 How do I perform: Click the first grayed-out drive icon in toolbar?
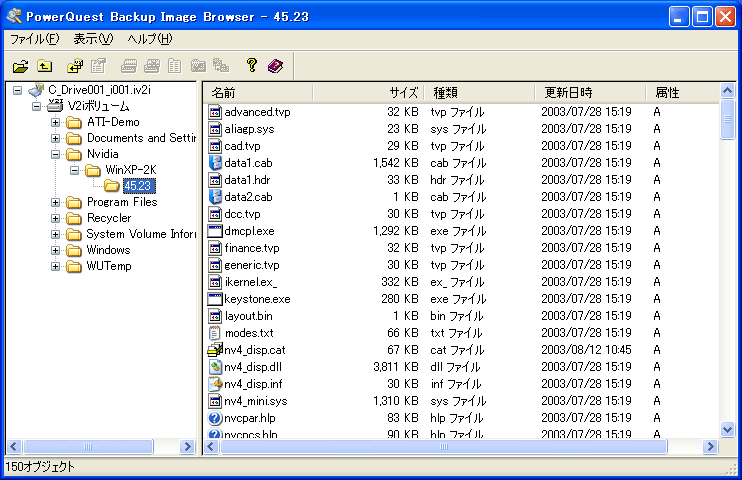128,66
